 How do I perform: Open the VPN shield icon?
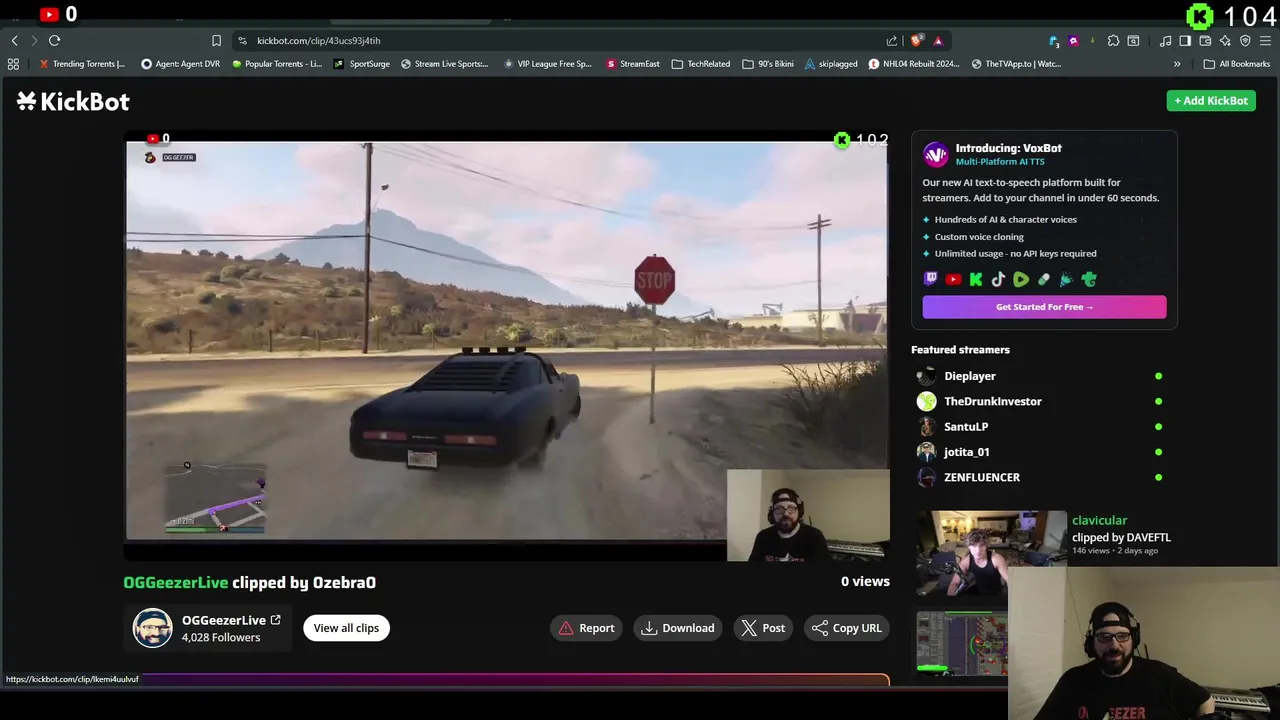pyautogui.click(x=1245, y=41)
